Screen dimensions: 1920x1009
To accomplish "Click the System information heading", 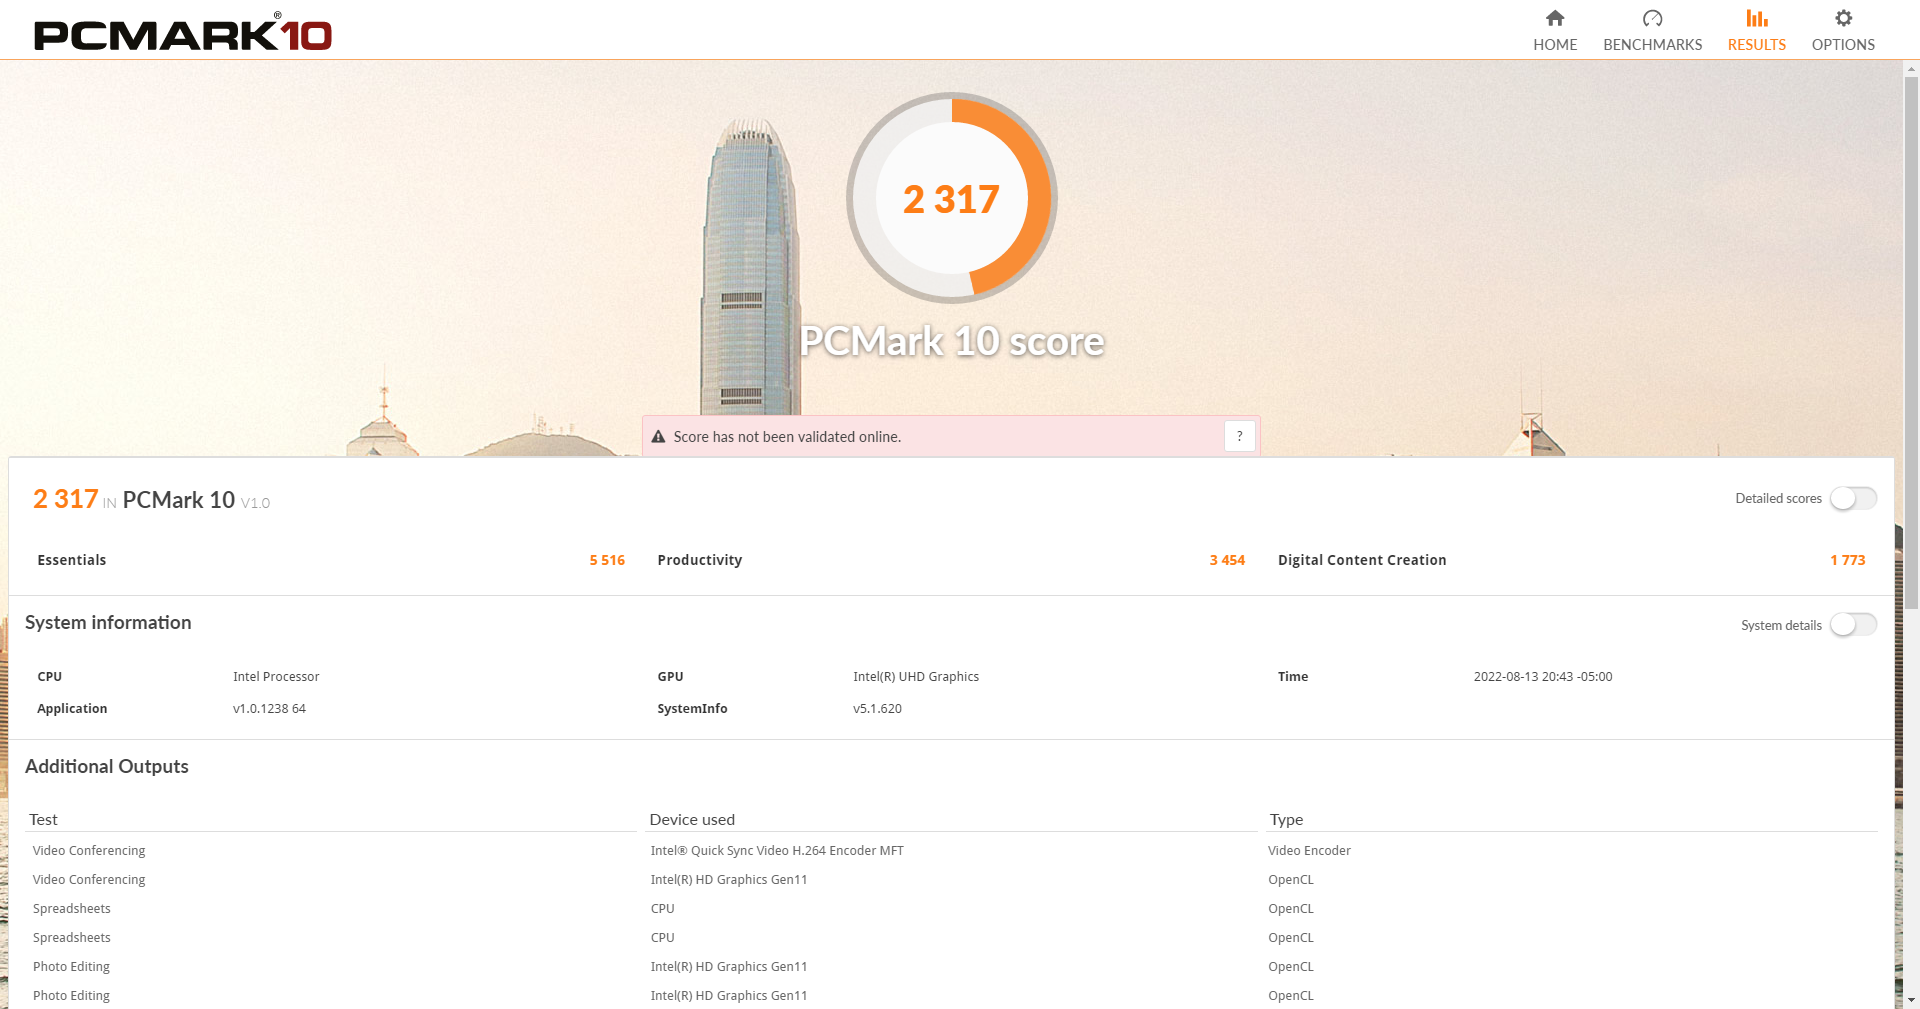I will coord(108,622).
